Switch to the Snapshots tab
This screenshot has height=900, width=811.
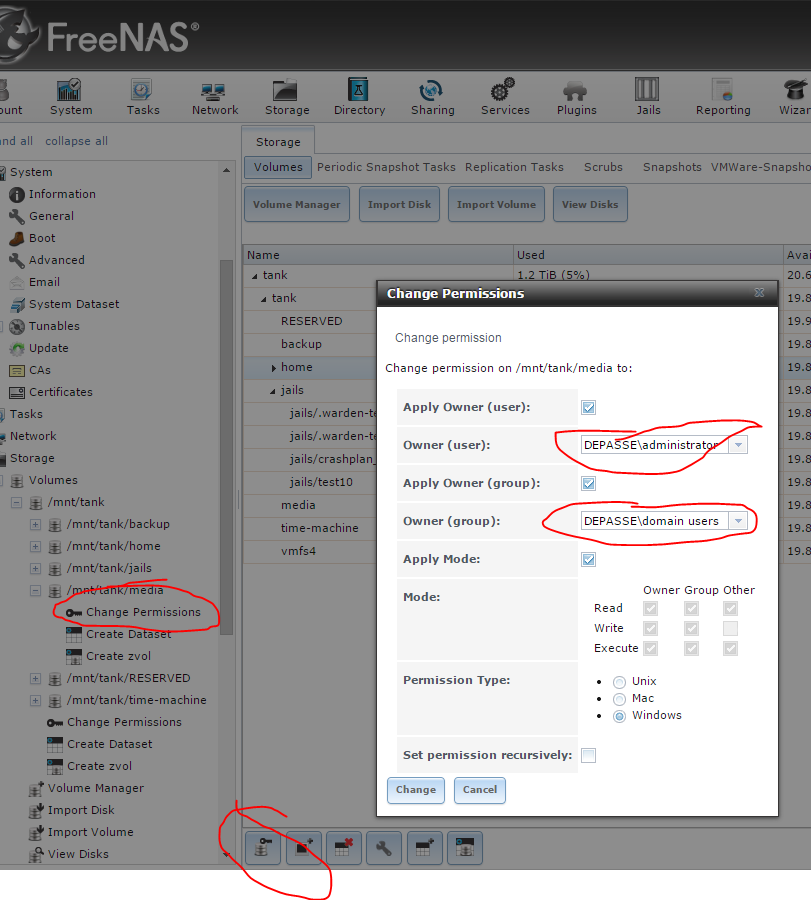point(672,167)
